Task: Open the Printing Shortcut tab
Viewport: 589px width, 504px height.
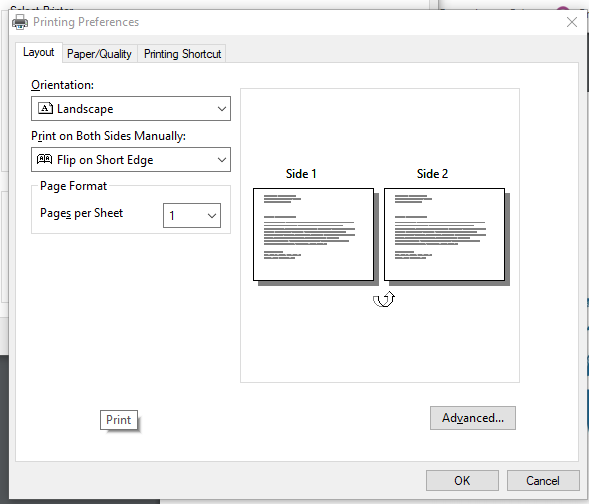Action: tap(183, 54)
